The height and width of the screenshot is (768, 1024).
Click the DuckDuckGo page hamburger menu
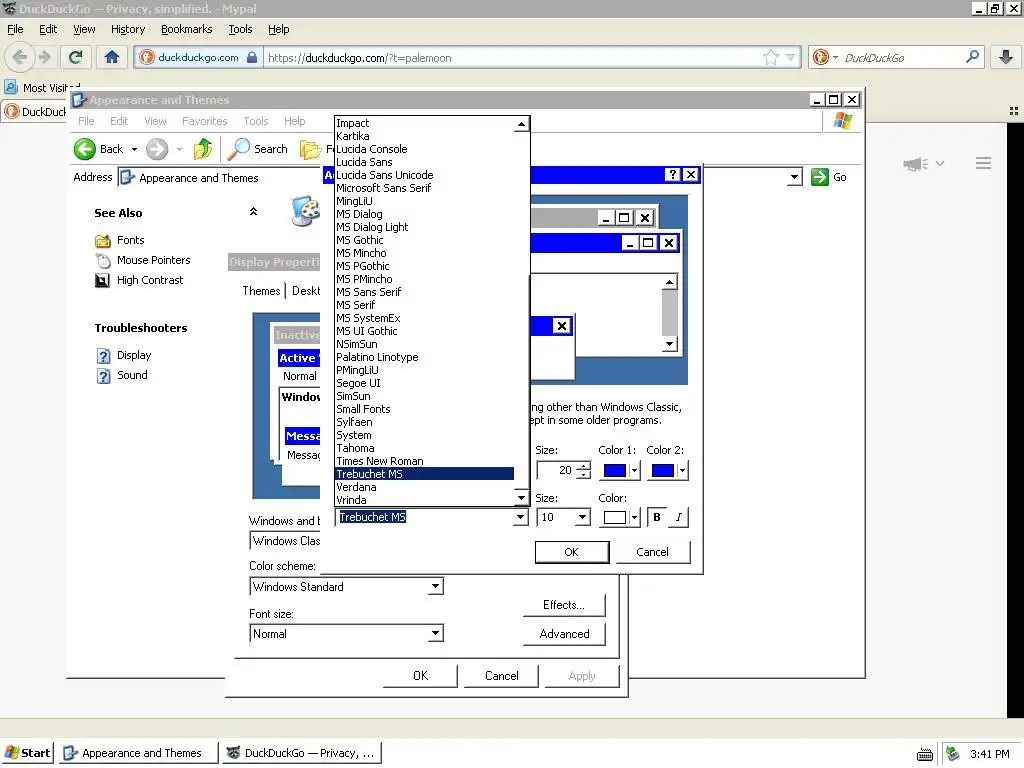pyautogui.click(x=984, y=163)
